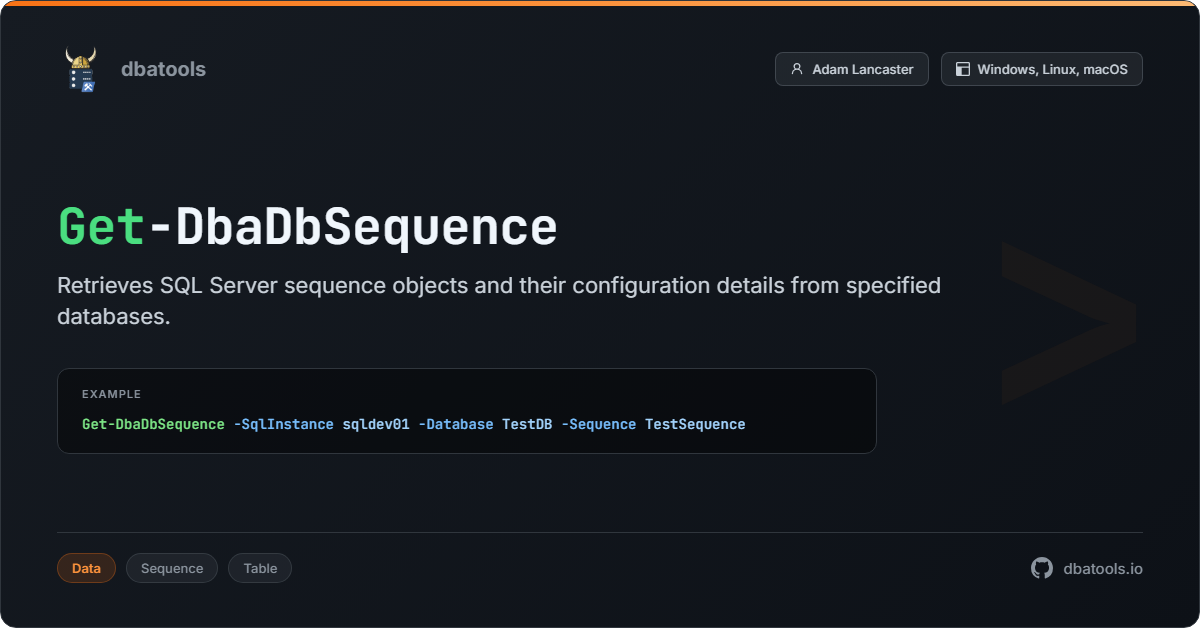Image resolution: width=1200 pixels, height=628 pixels.
Task: Click the Get-DbaDbSequence heading
Action: click(x=307, y=227)
